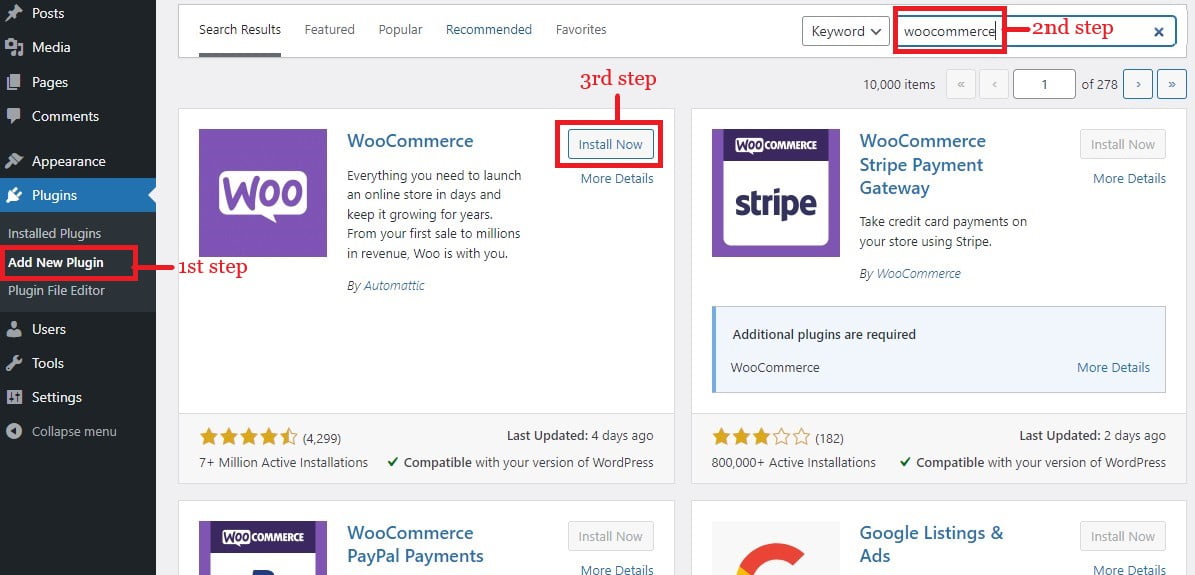Viewport: 1195px width, 575px height.
Task: Go to the previous results page
Action: [x=994, y=84]
